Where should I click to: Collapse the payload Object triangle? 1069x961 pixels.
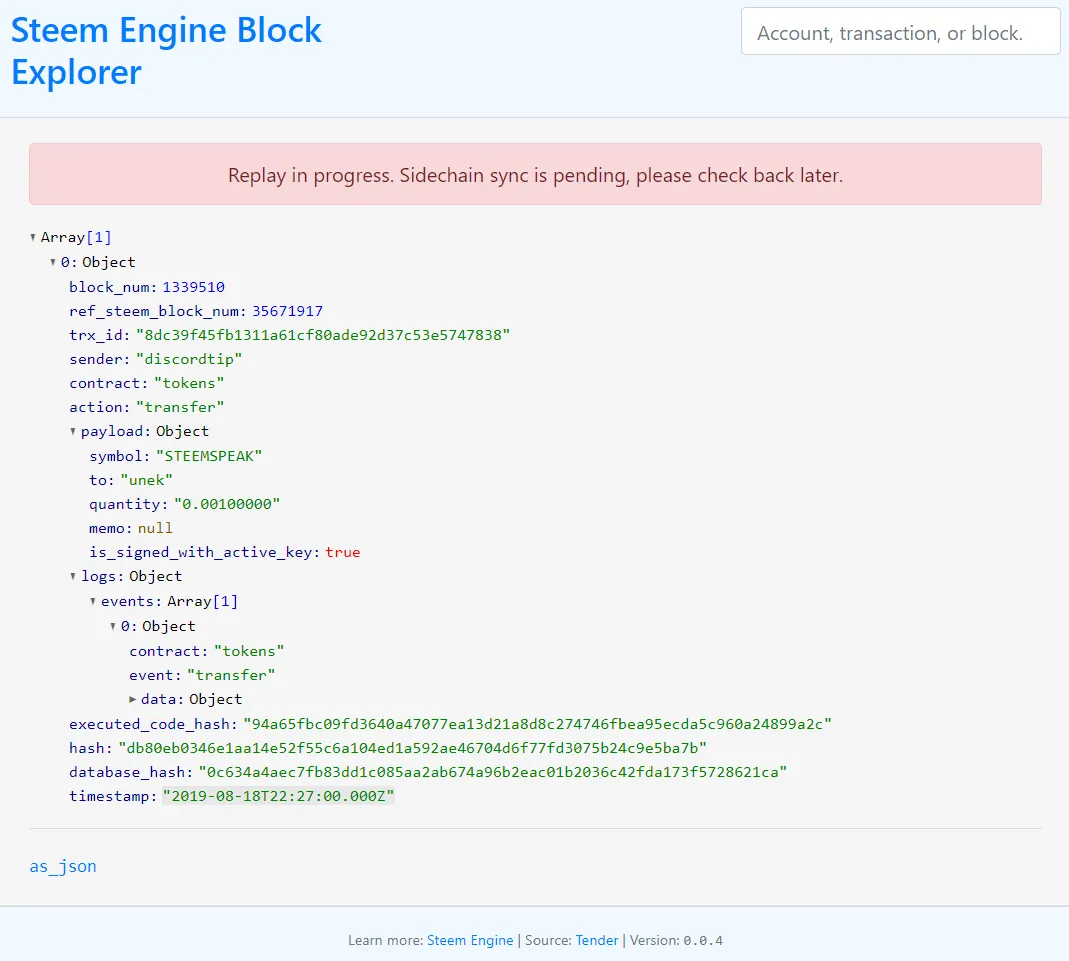(x=73, y=431)
